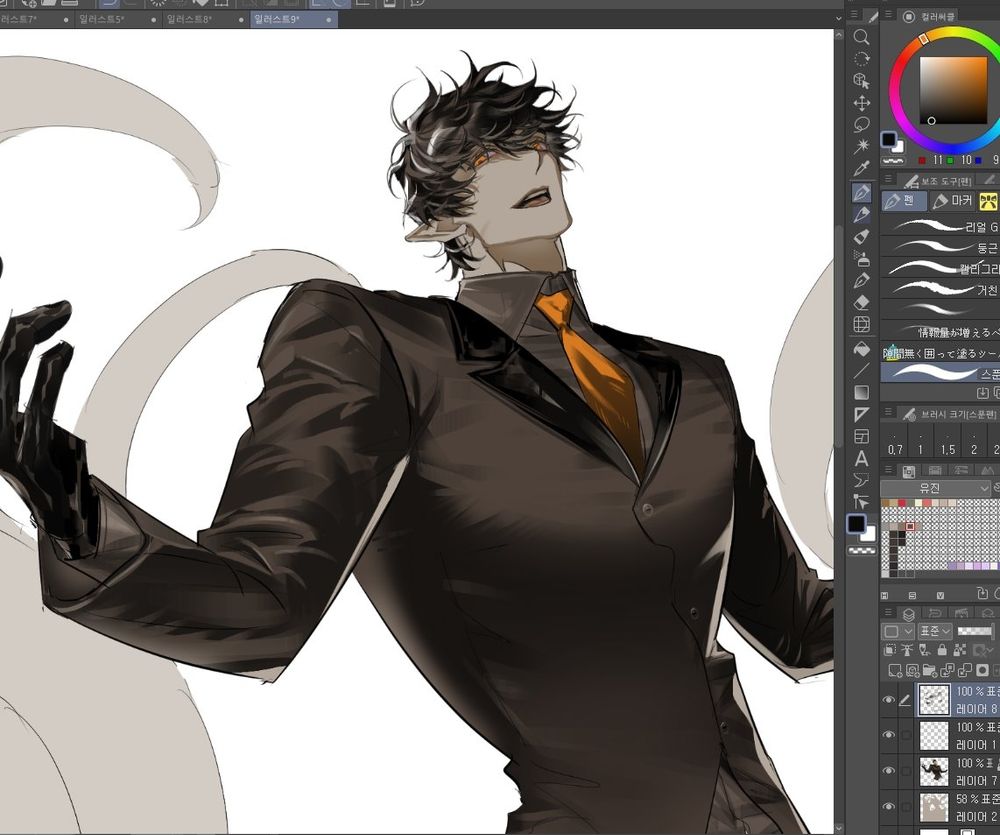Screen dimensions: 1000x835
Task: Choose brush size 1.5 preset
Action: pos(948,441)
